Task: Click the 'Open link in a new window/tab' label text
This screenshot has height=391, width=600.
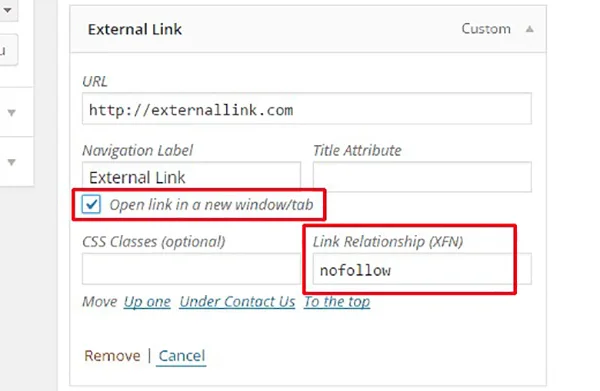Action: tap(211, 205)
